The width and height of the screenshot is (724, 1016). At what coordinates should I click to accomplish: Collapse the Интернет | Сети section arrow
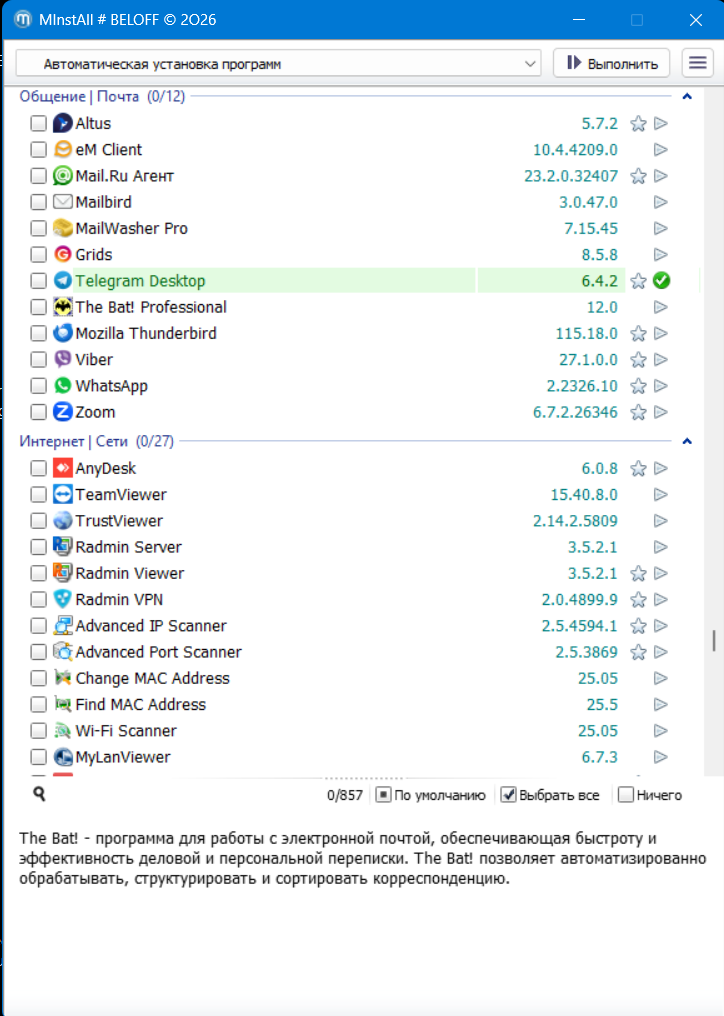coord(687,441)
